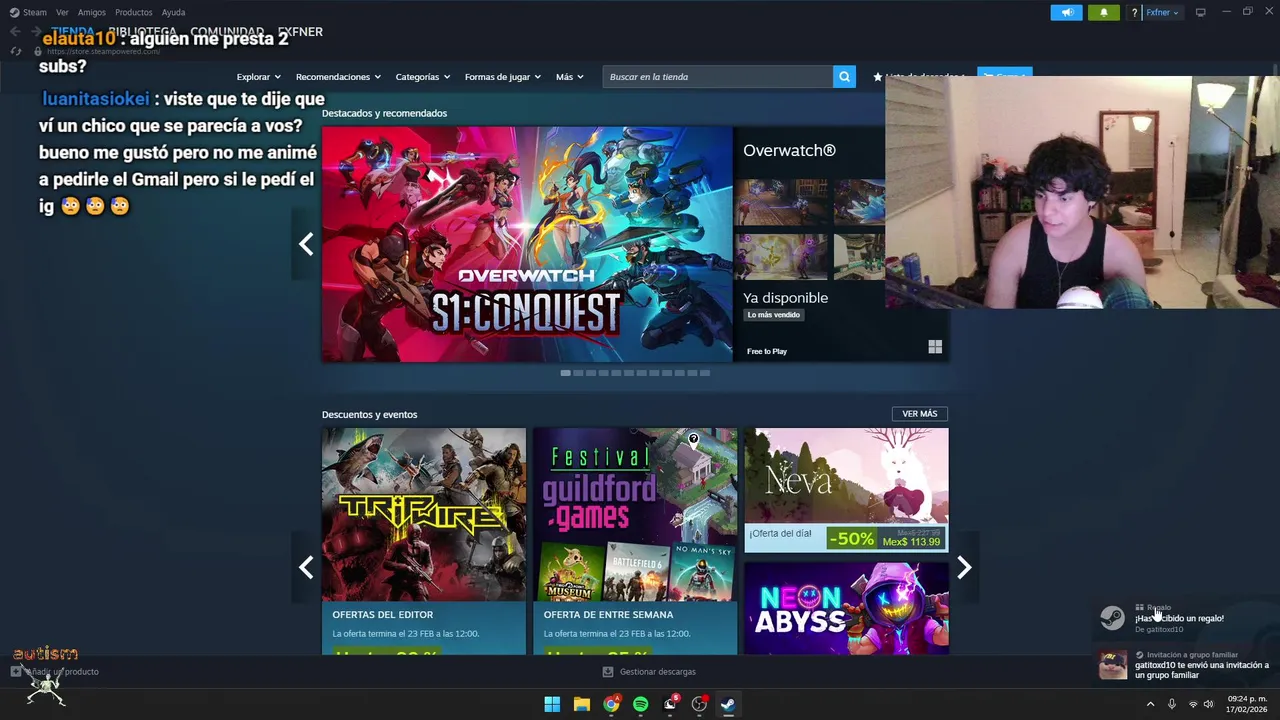Open the first Overwatch screenshot thumbnail
1280x720 pixels.
[x=781, y=202]
